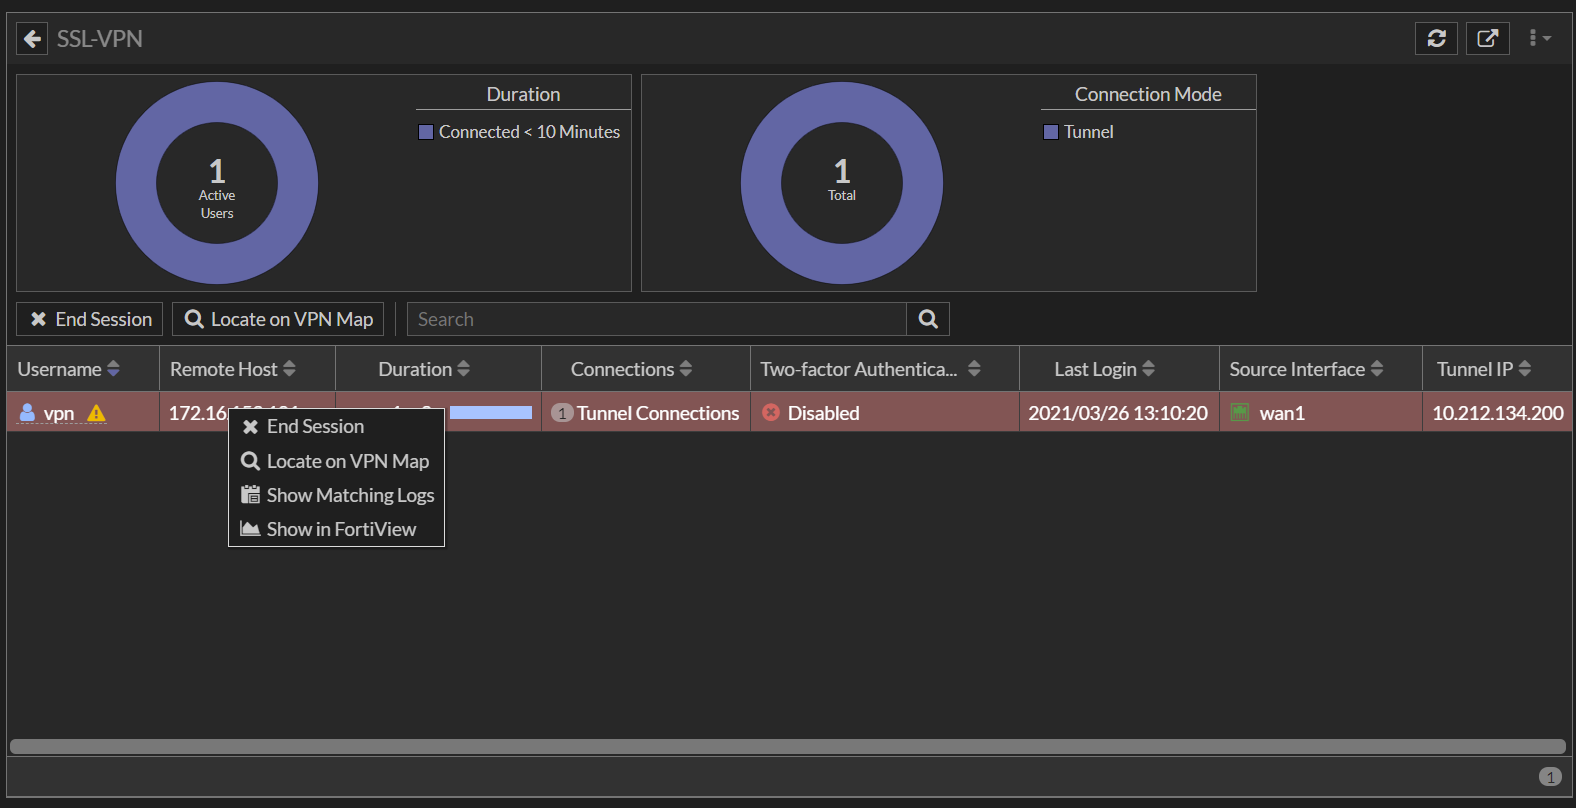Viewport: 1576px width, 808px height.
Task: Click the vpn username text
Action: (59, 413)
